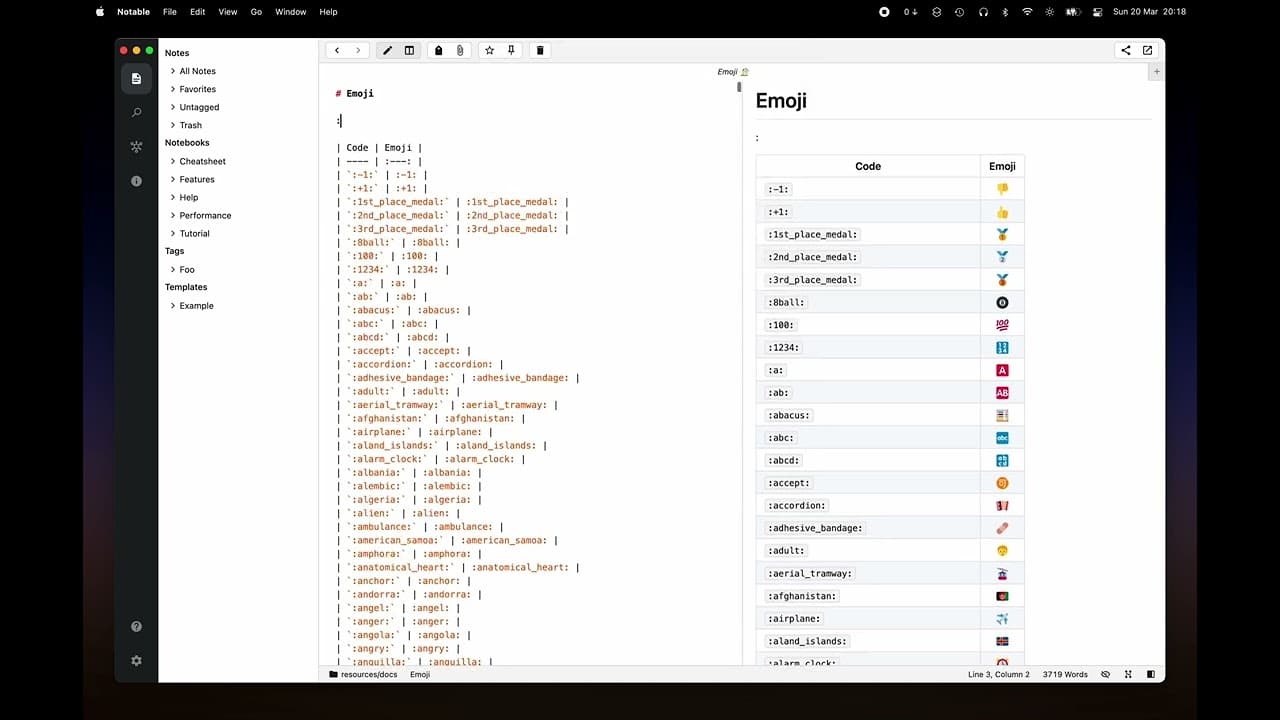Expand the Untagged chevron

(173, 107)
